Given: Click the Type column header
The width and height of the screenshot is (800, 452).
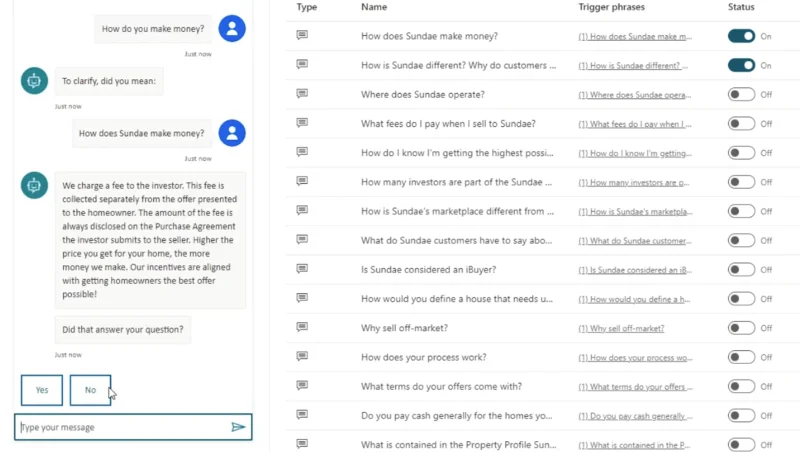Looking at the screenshot, I should click(307, 7).
